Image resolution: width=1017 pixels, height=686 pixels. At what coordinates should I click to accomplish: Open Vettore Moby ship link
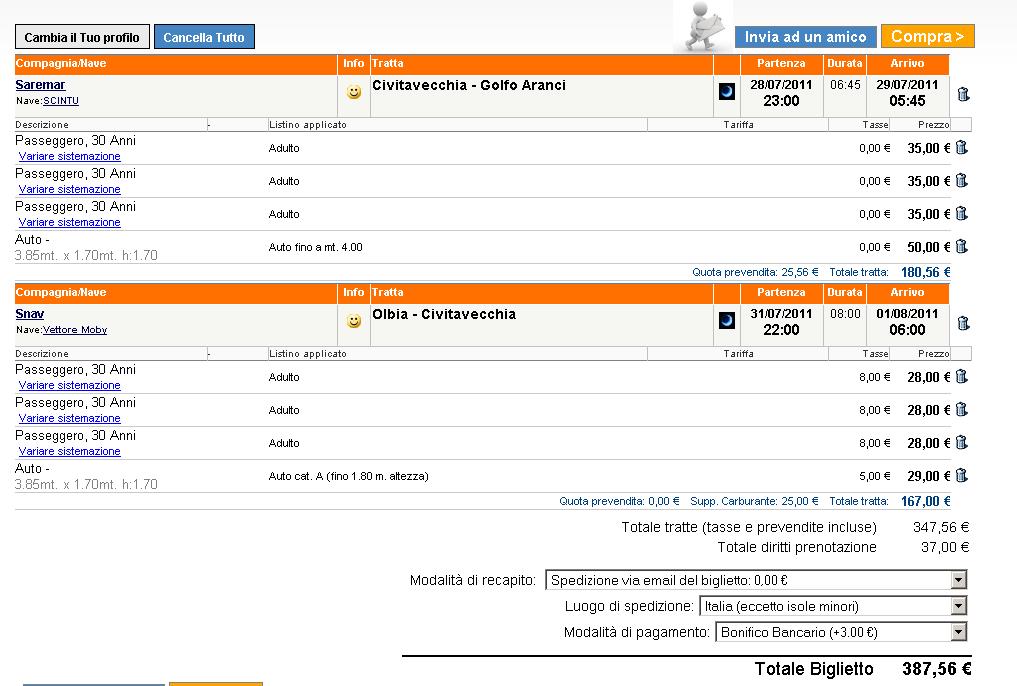point(75,330)
